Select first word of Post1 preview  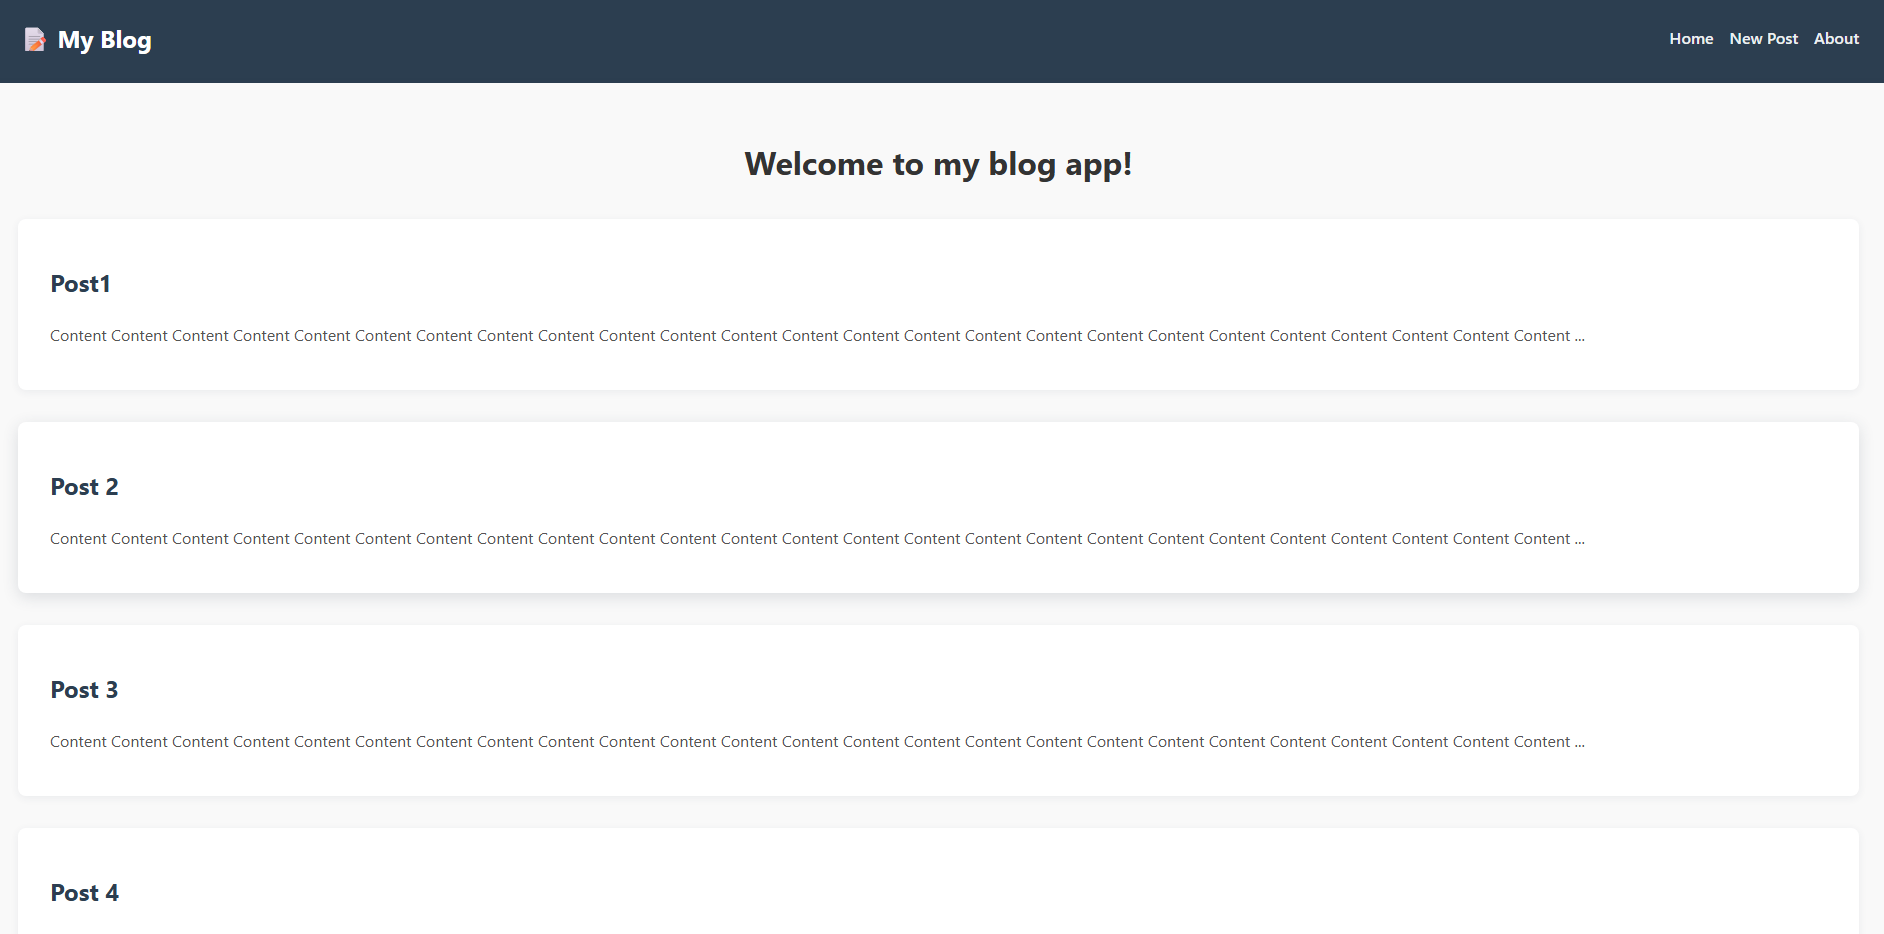pyautogui.click(x=78, y=336)
